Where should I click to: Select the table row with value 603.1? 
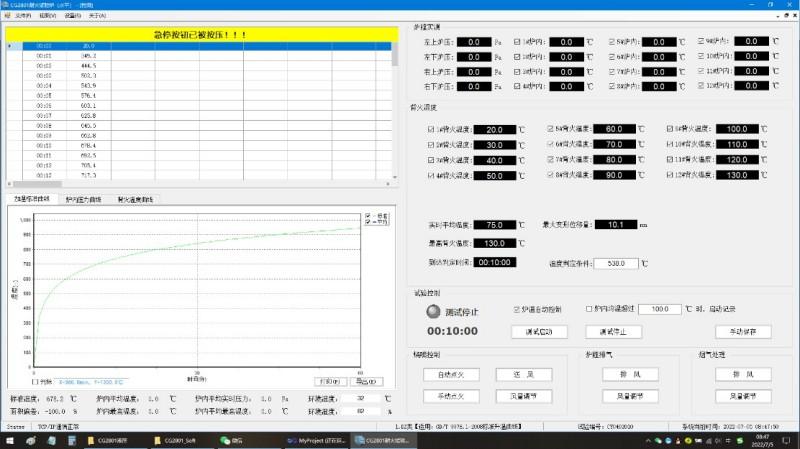199,106
